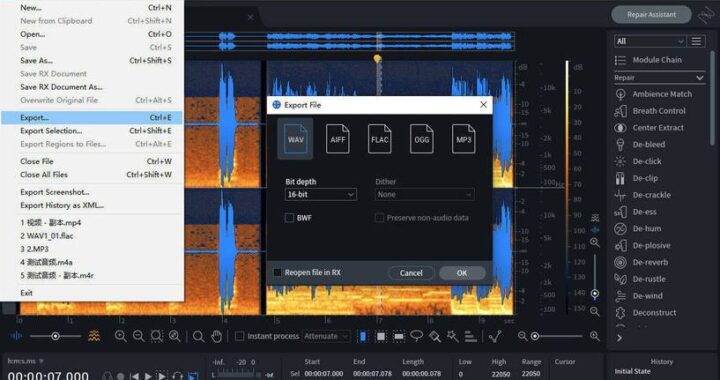Open the Module Chain
This screenshot has height=380, width=720.
pyautogui.click(x=648, y=60)
